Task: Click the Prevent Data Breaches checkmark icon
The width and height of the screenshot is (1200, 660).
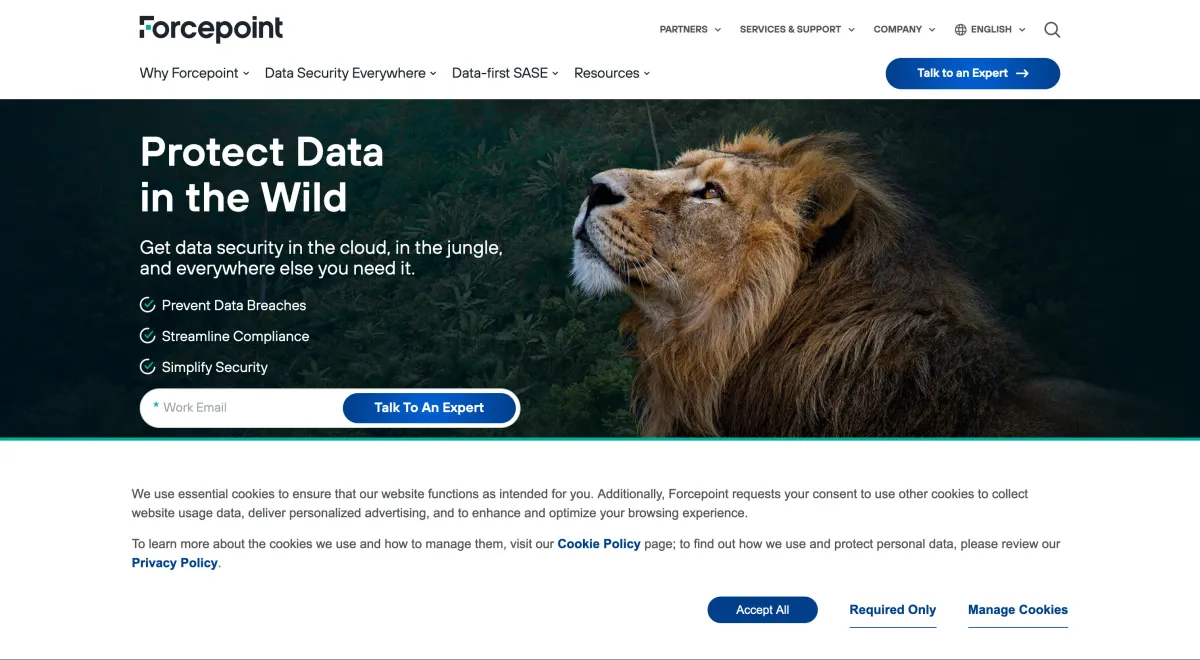Action: pyautogui.click(x=148, y=305)
